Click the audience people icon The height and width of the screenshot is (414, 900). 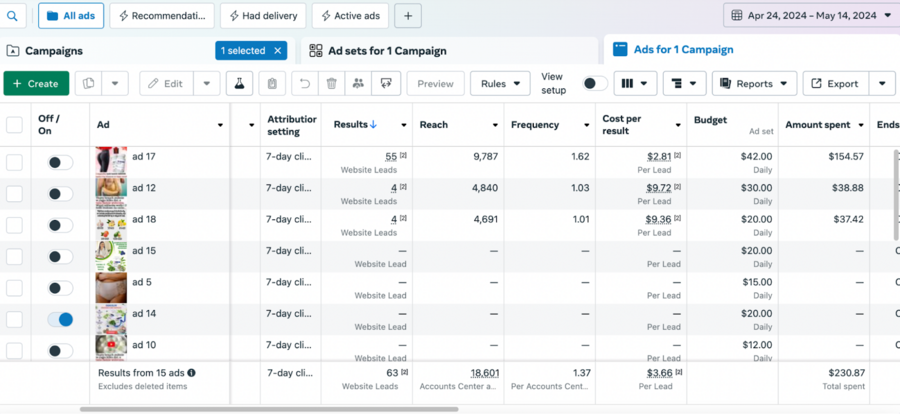point(358,84)
